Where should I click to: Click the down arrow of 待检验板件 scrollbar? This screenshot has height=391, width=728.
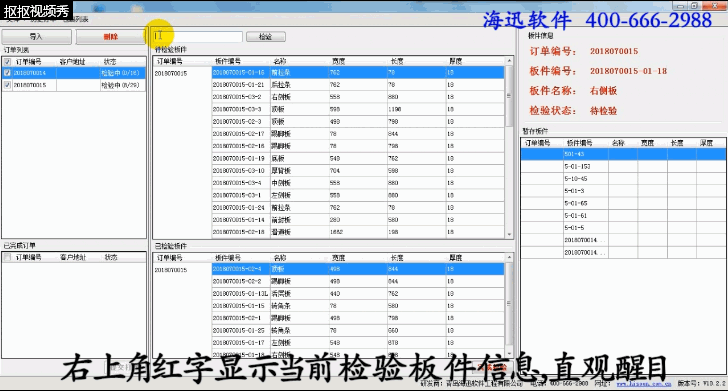click(x=509, y=235)
